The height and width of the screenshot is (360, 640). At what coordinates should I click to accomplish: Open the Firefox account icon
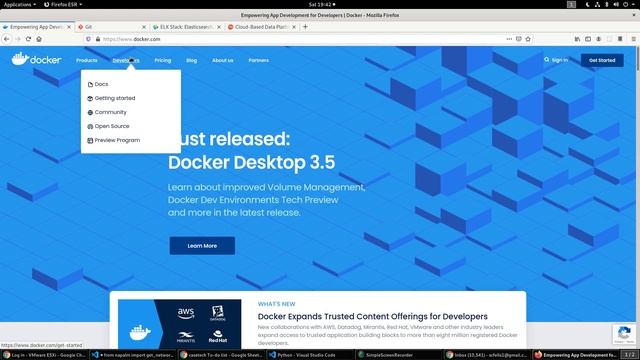[x=598, y=39]
